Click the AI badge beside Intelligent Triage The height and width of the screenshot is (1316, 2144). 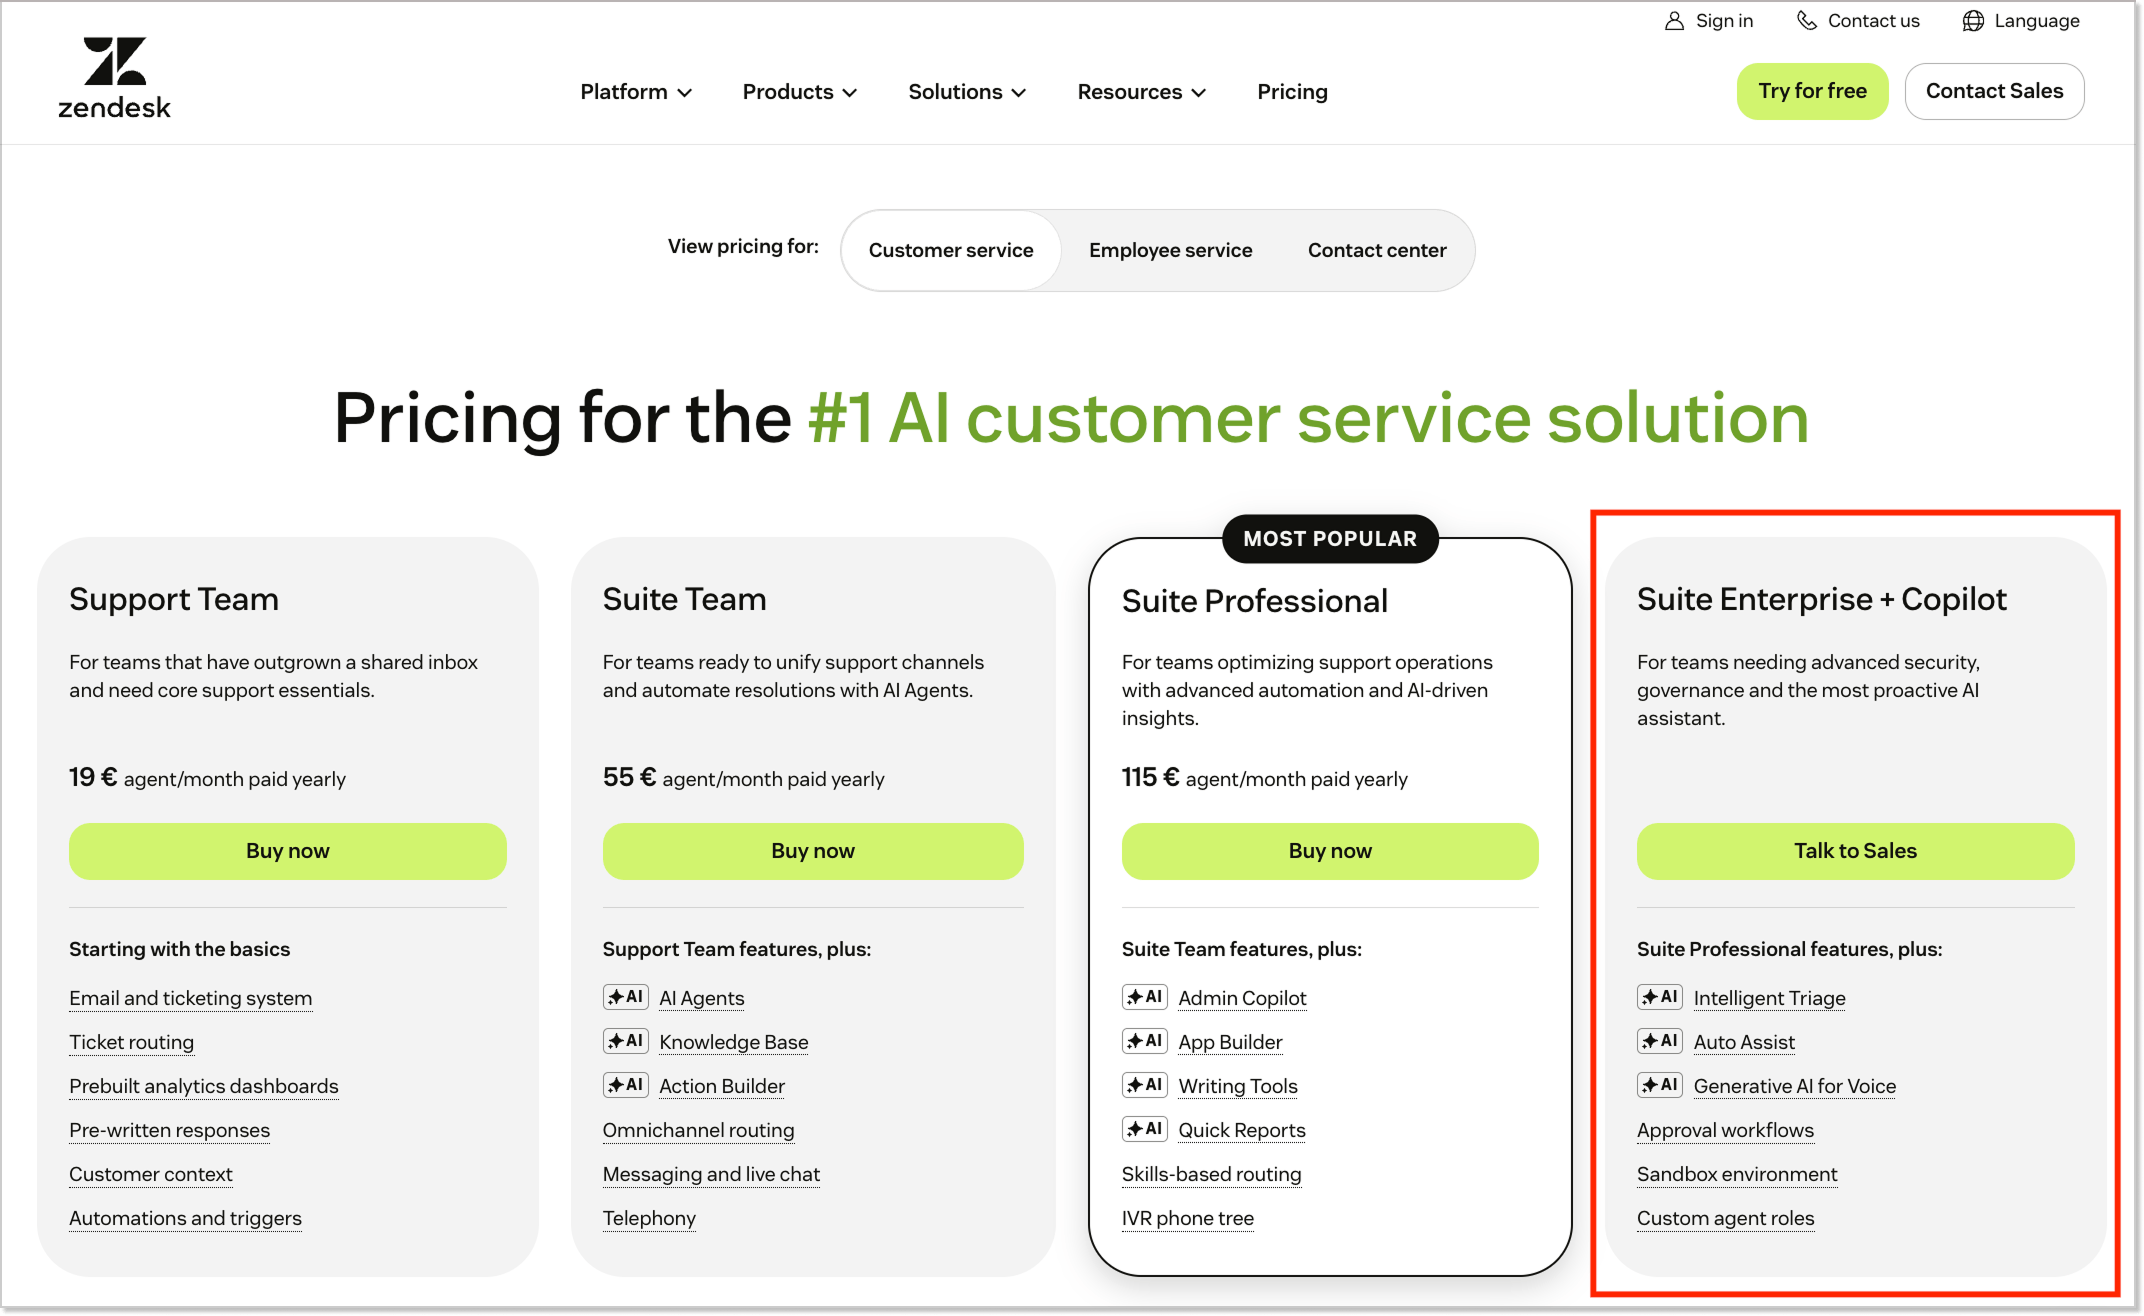(x=1660, y=997)
